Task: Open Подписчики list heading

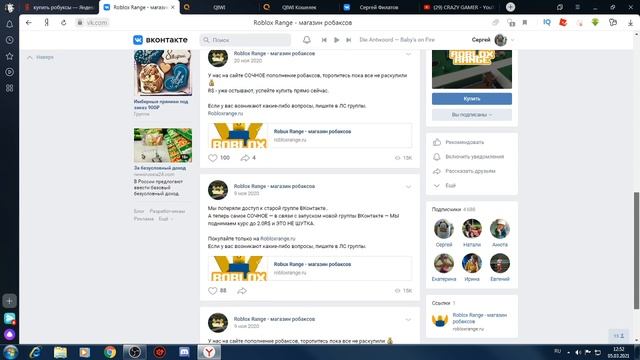Action: 446,209
